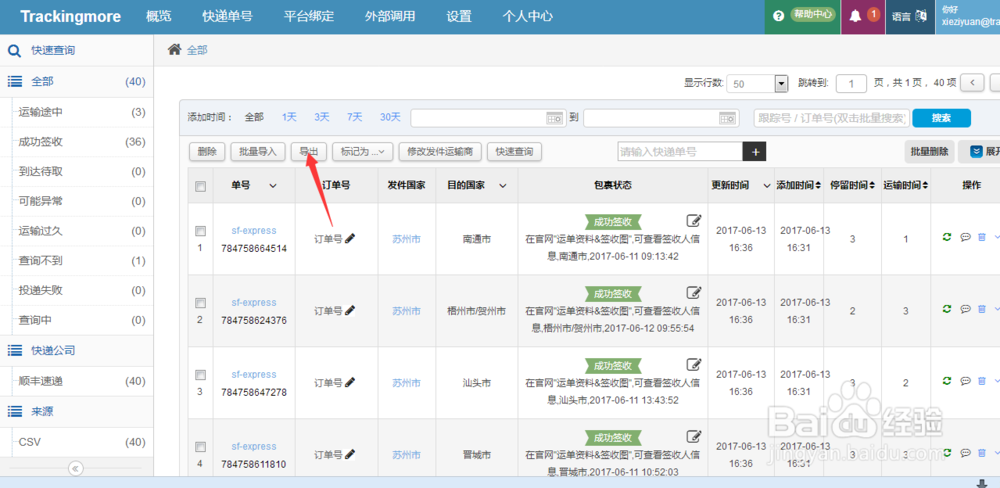Screen dimensions: 1000x488
Task: Open comment icon for row 784758624376
Action: [966, 309]
